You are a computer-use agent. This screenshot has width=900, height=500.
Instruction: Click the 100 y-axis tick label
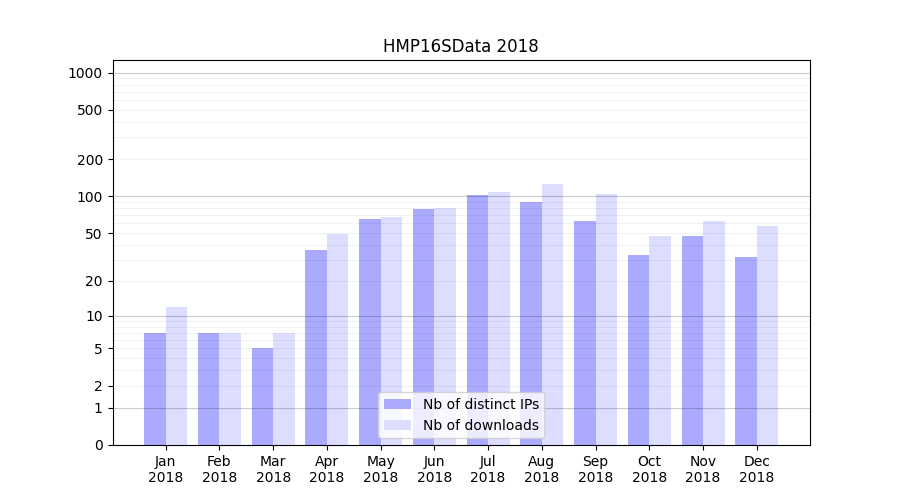(89, 197)
